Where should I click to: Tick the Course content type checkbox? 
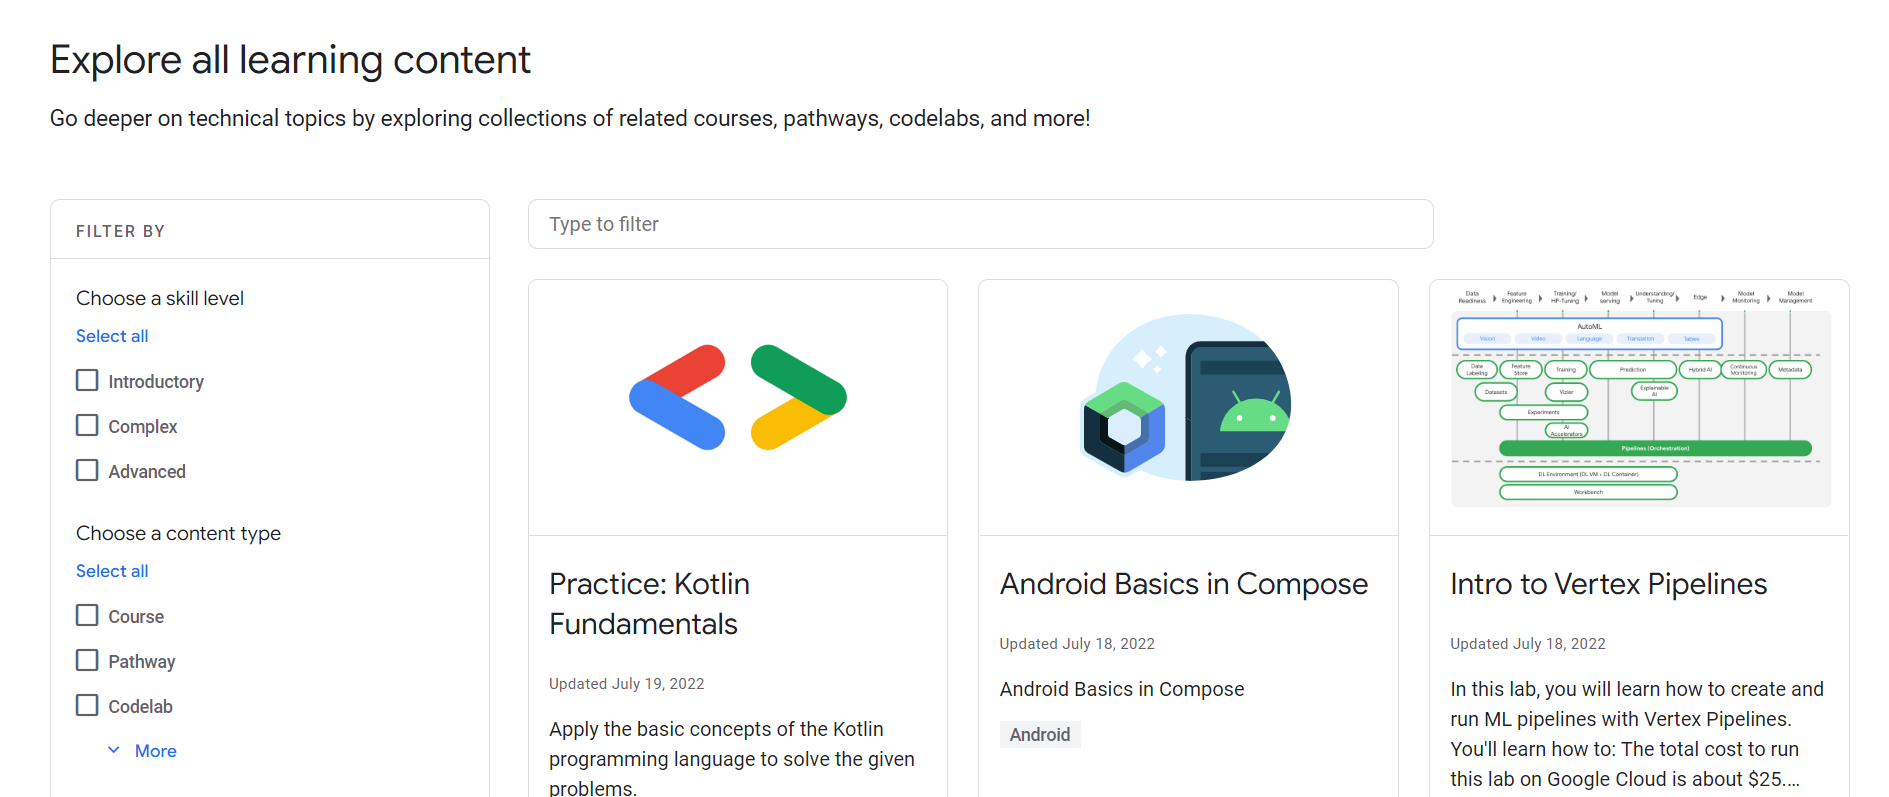(88, 616)
